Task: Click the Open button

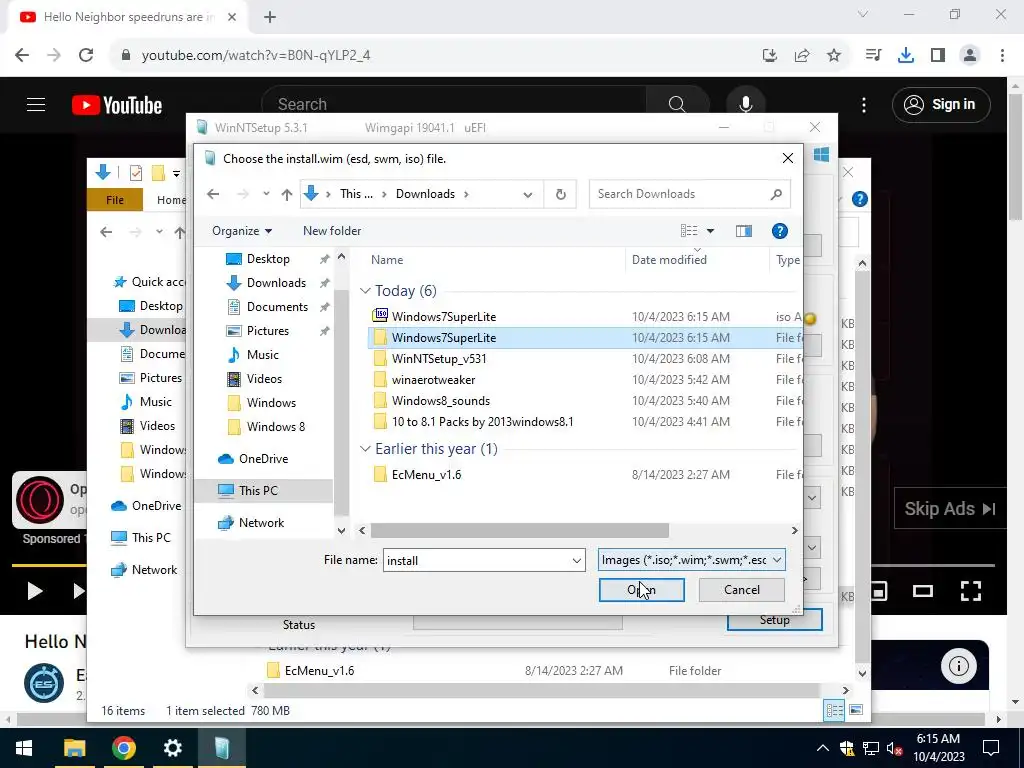Action: pos(641,590)
